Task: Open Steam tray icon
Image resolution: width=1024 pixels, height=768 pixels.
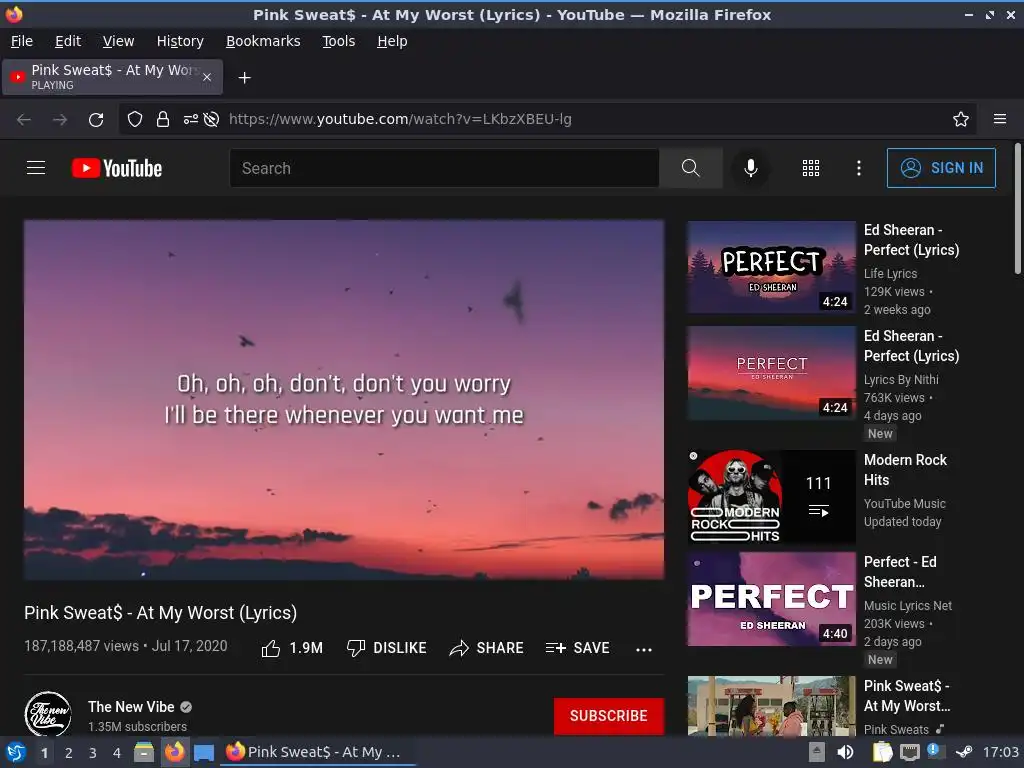Action: coord(964,752)
